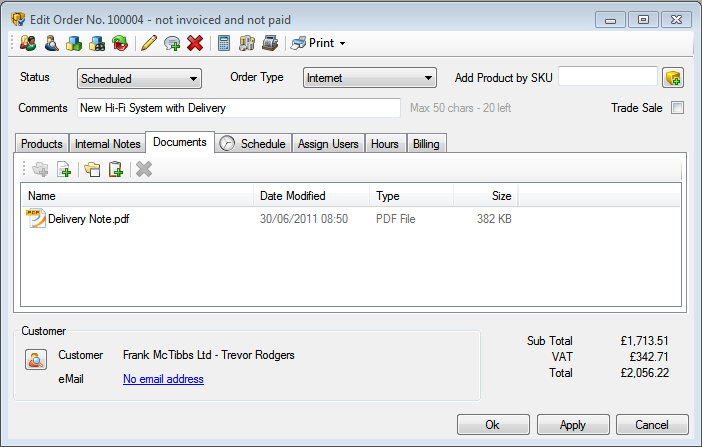Click the add comment speech bubble icon

(172, 43)
